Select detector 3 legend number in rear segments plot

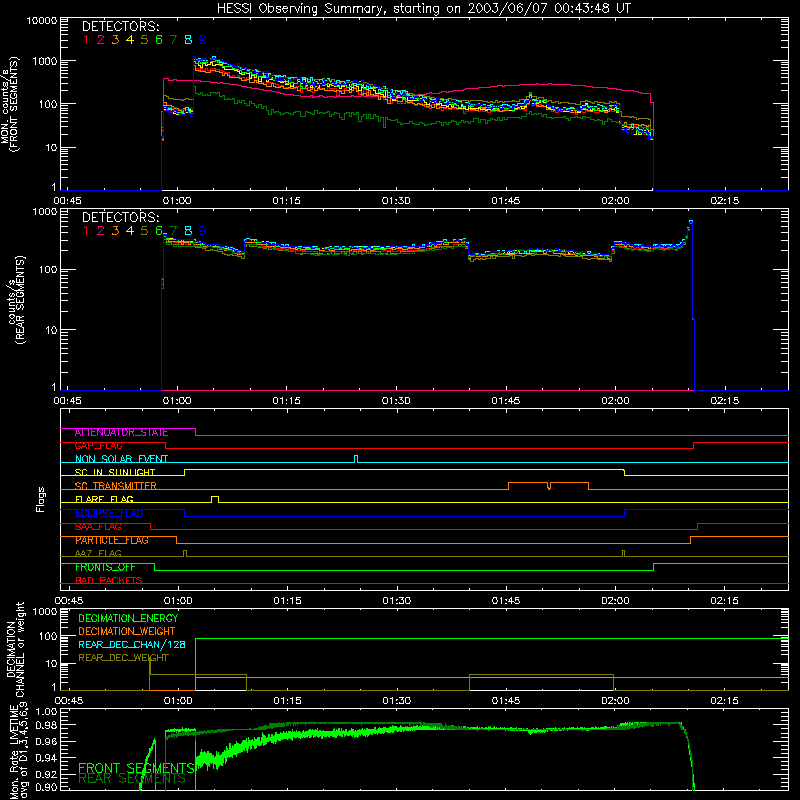point(115,231)
